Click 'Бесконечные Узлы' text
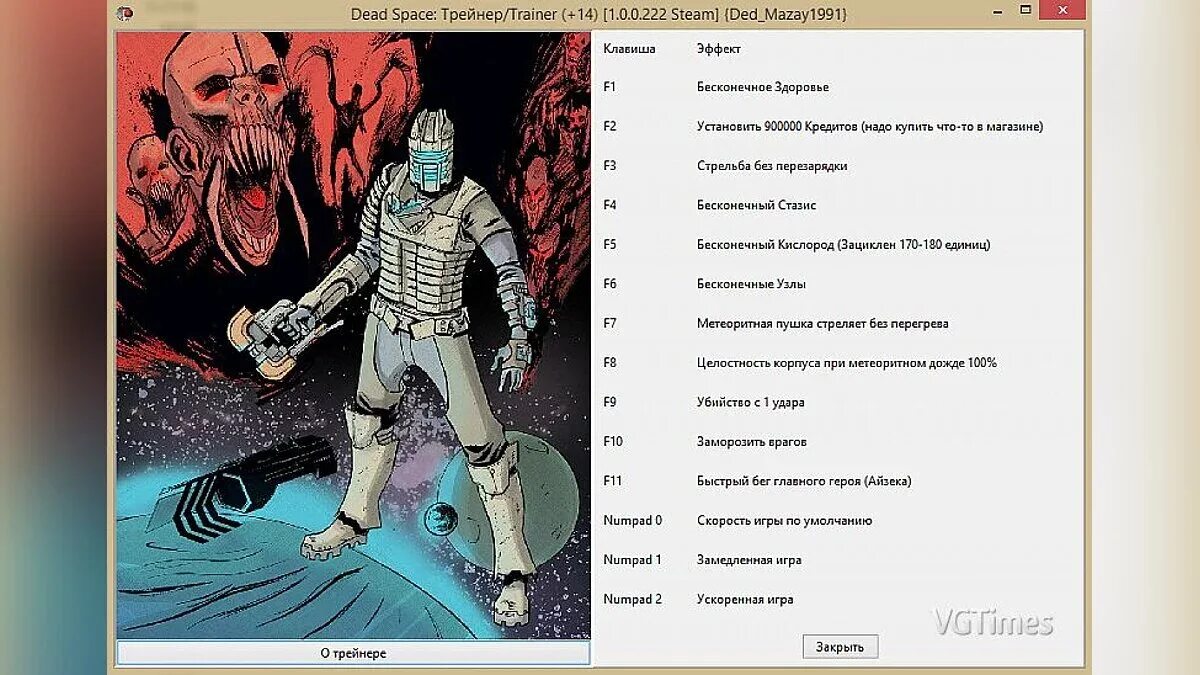 (x=751, y=284)
